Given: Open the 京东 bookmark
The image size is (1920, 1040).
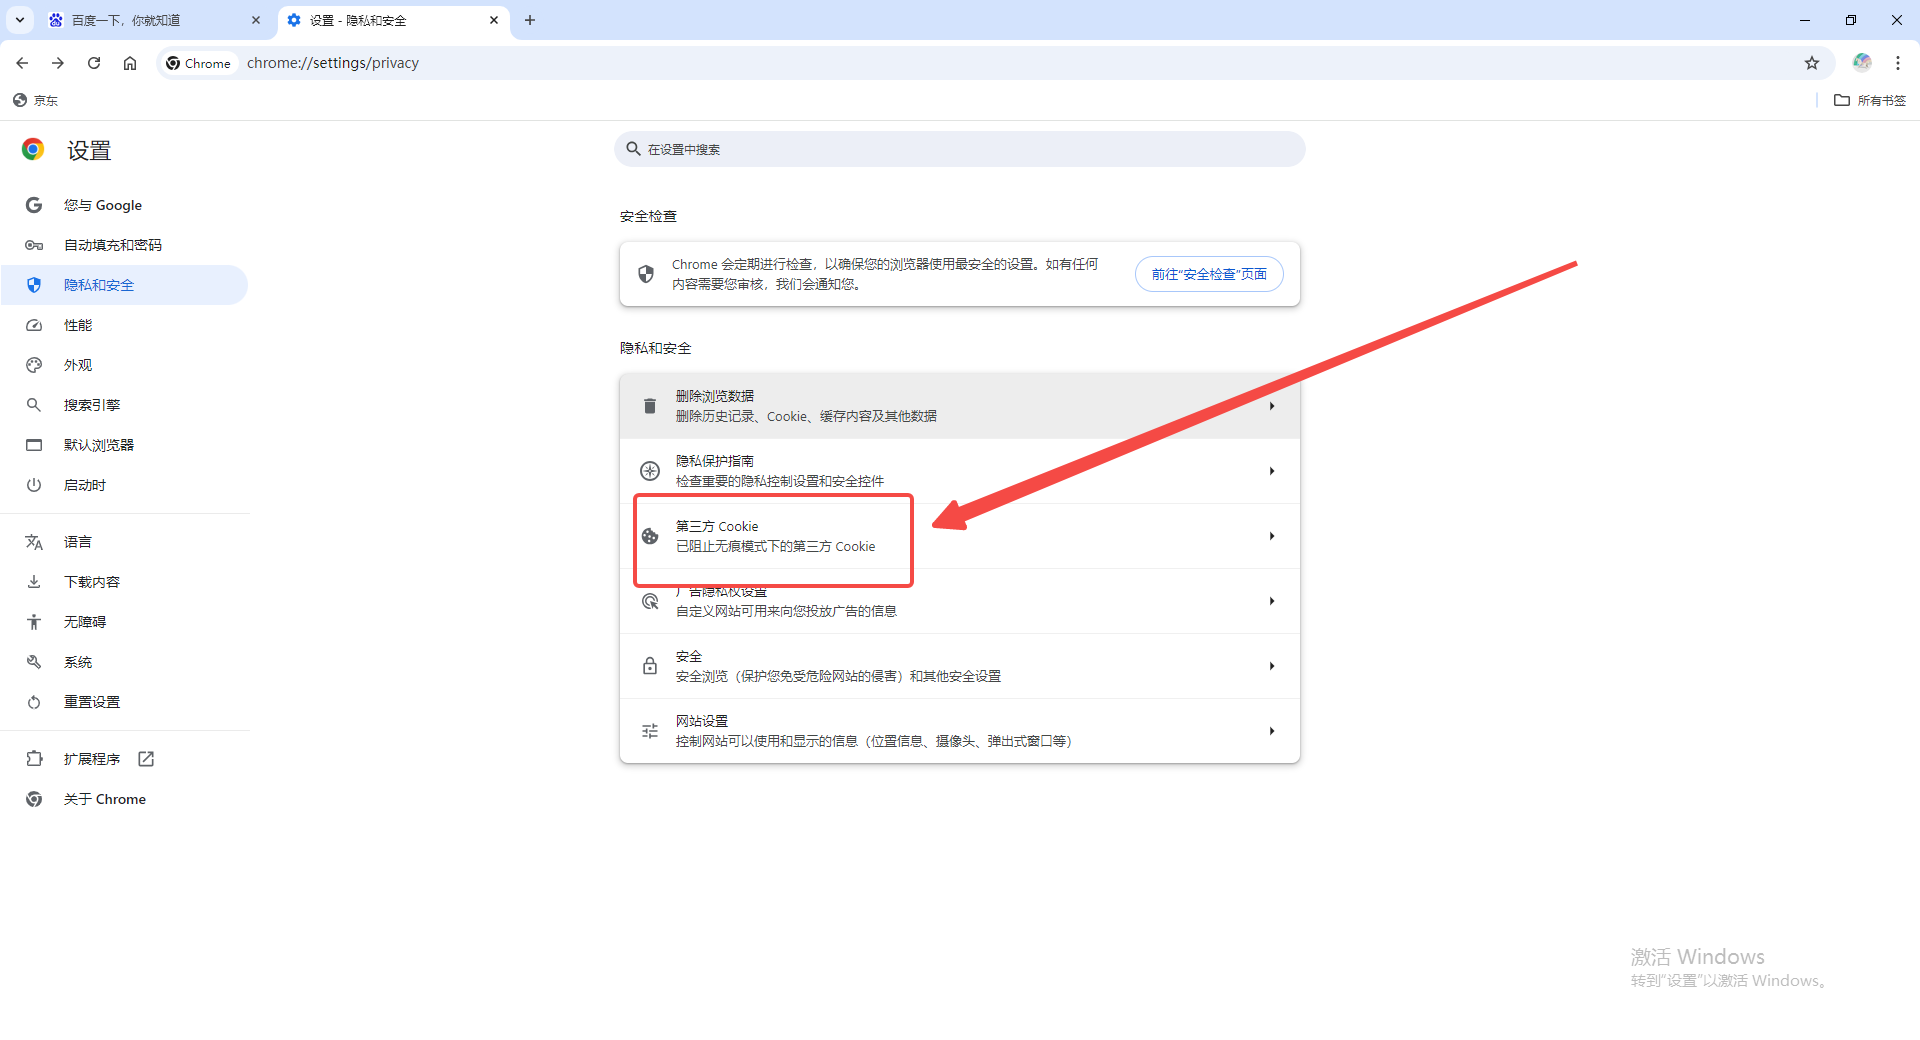Looking at the screenshot, I should point(36,100).
